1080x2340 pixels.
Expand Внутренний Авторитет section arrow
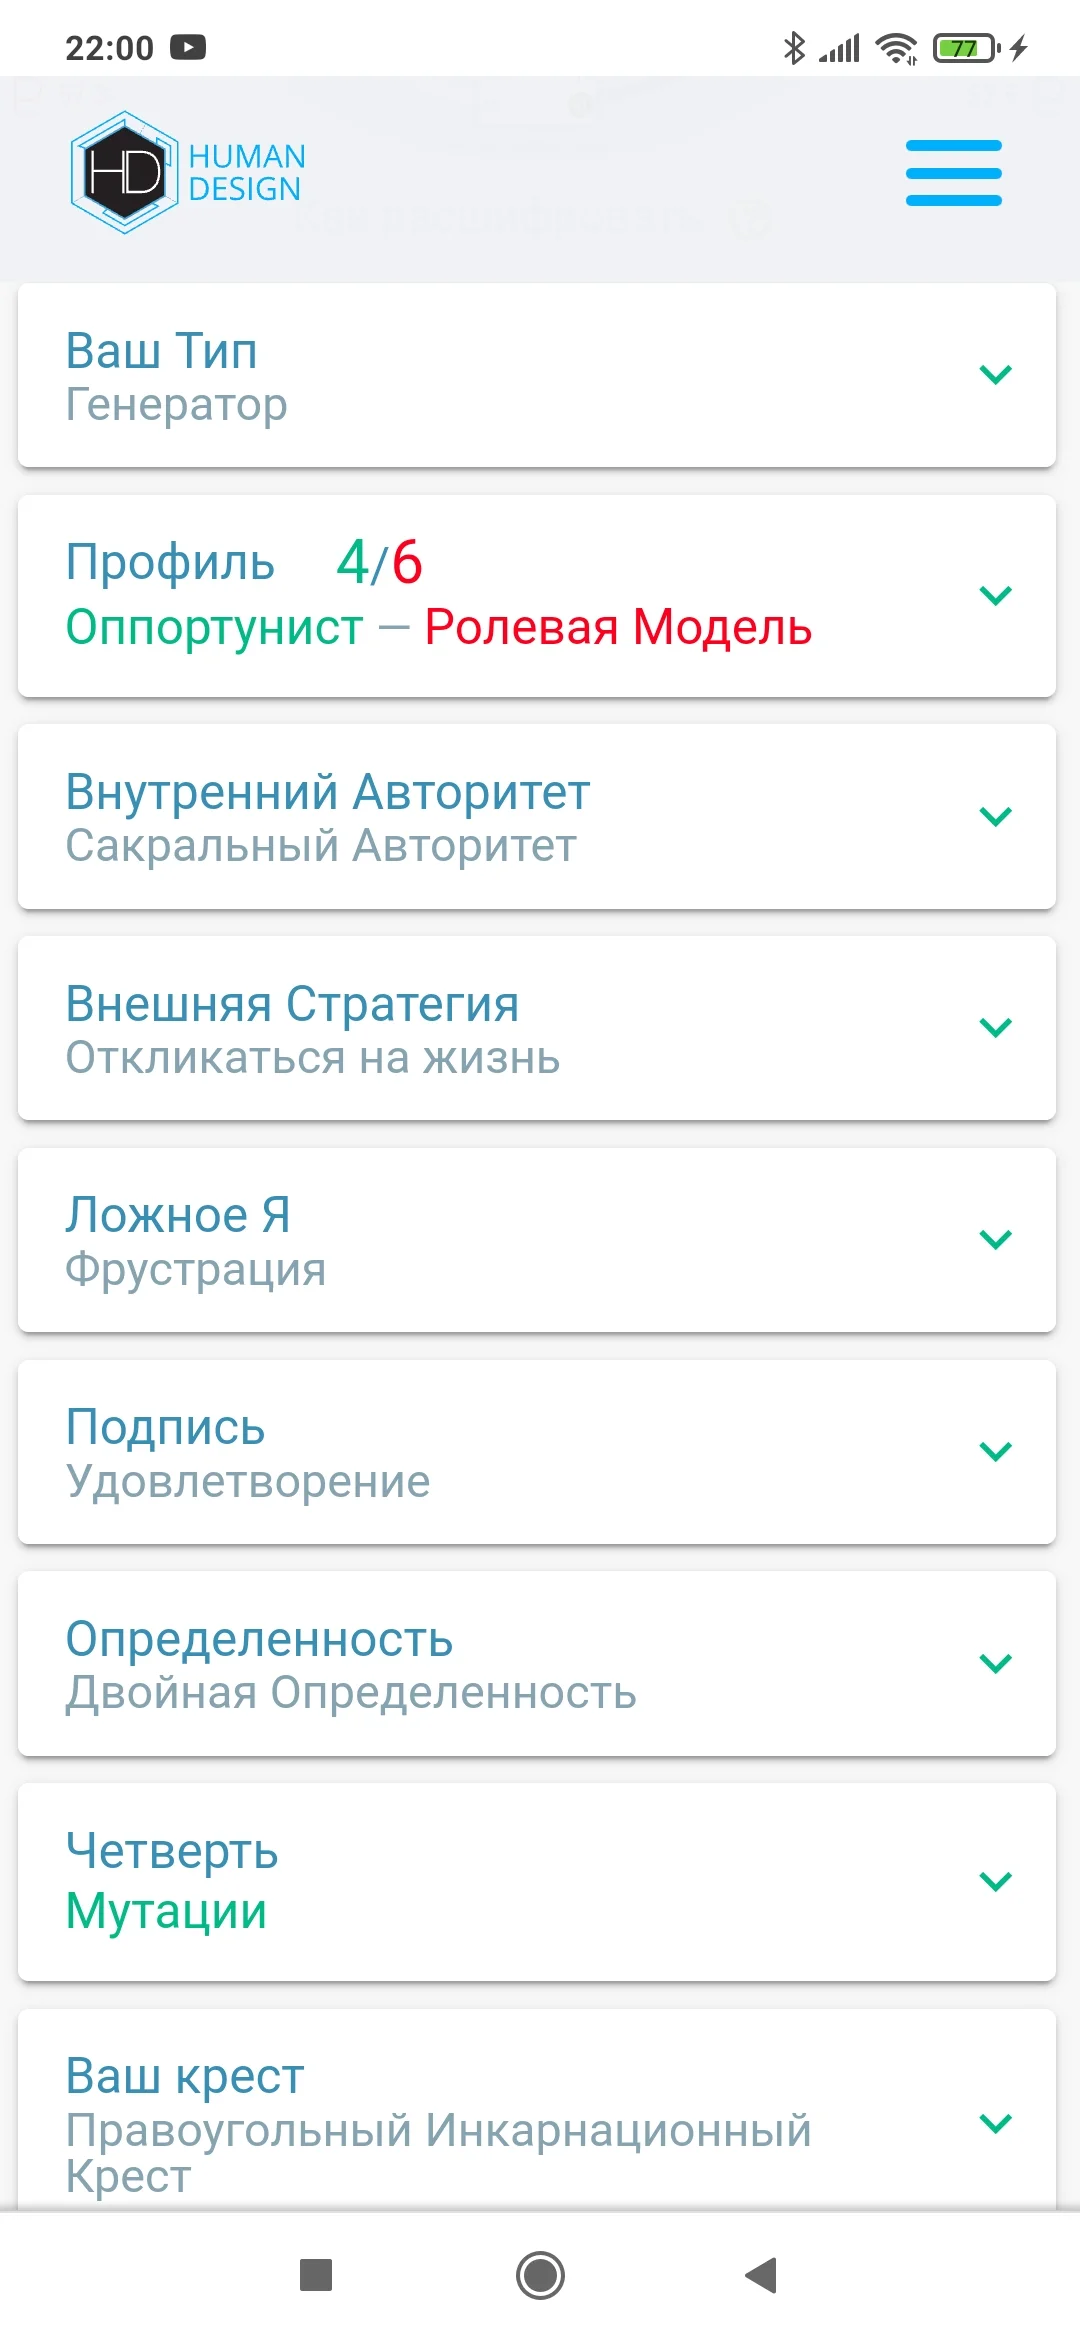[x=996, y=817]
